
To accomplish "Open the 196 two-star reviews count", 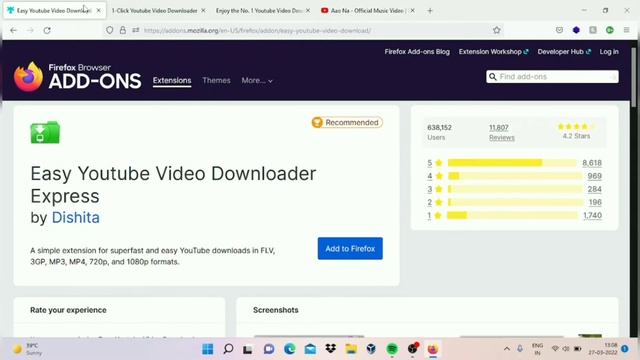I will pyautogui.click(x=595, y=202).
